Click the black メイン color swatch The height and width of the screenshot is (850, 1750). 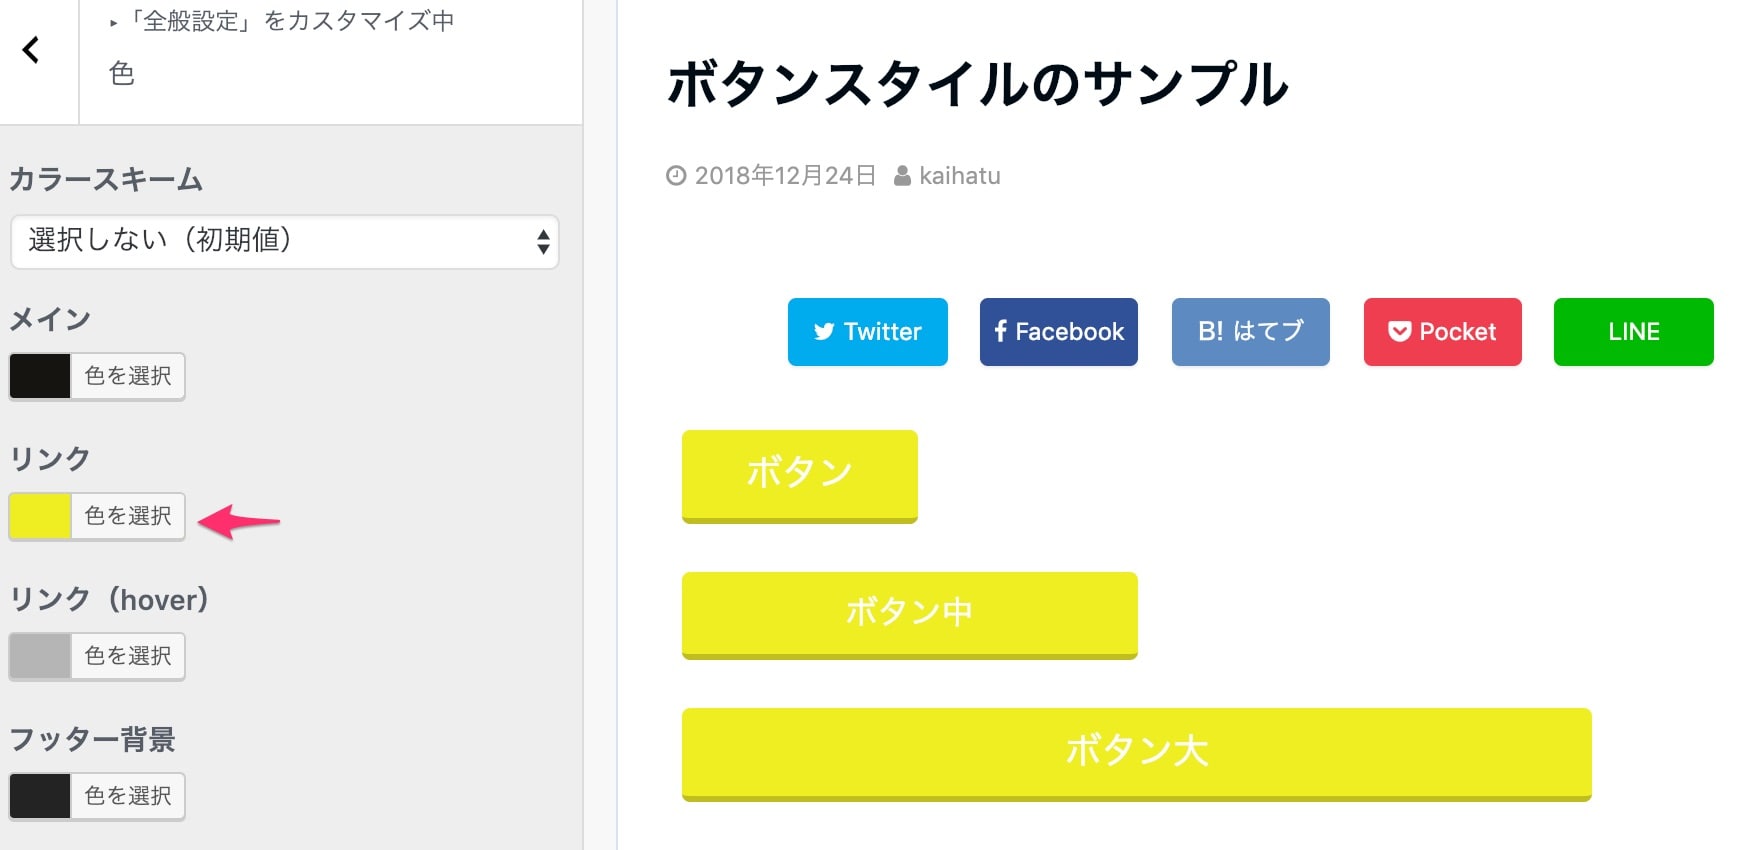tap(40, 376)
